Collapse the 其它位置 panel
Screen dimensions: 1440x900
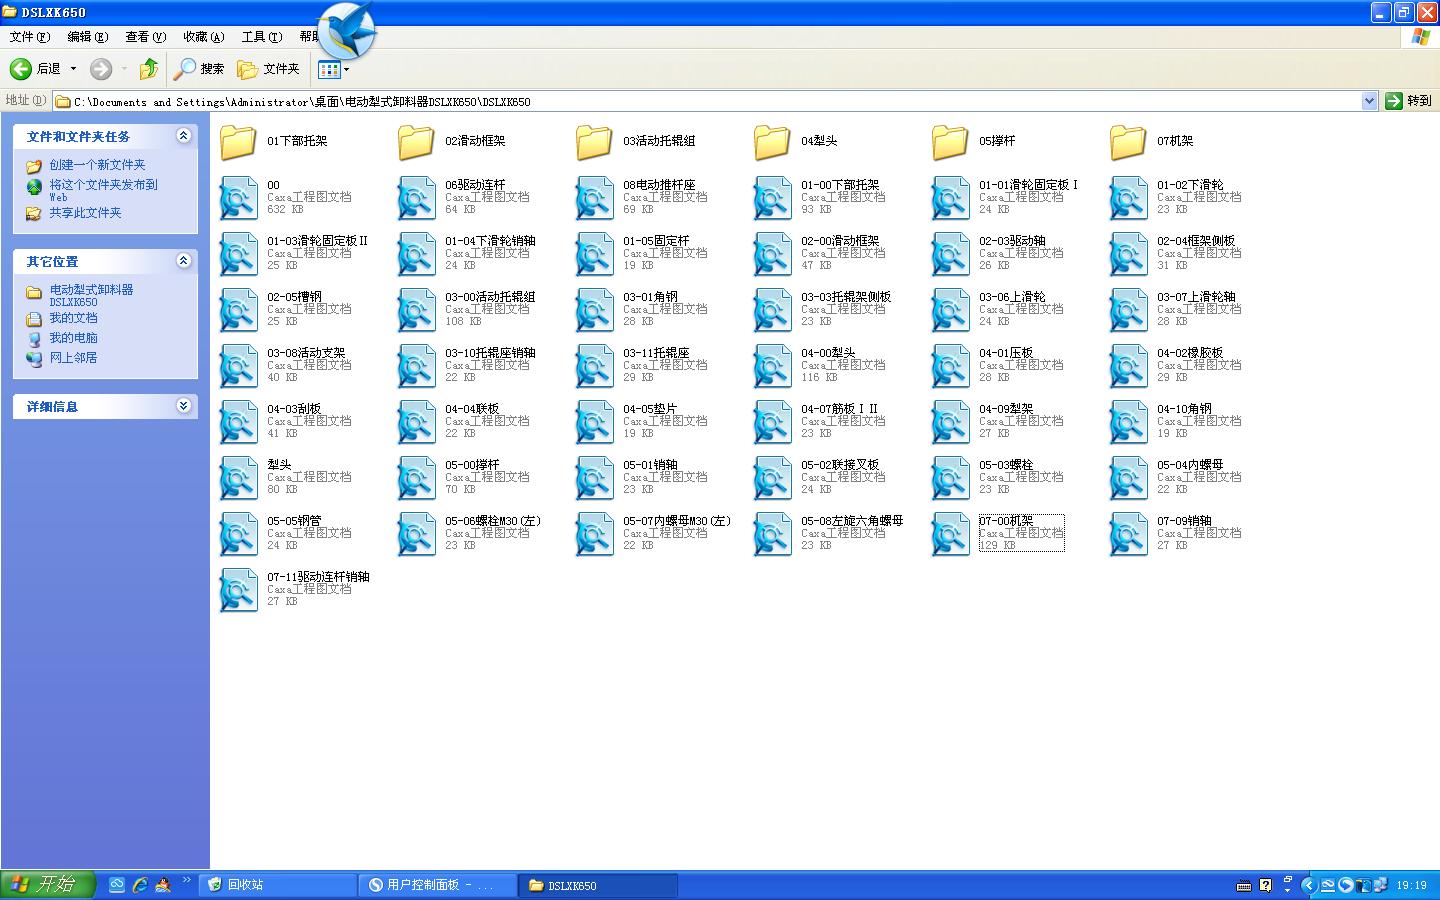pos(183,261)
